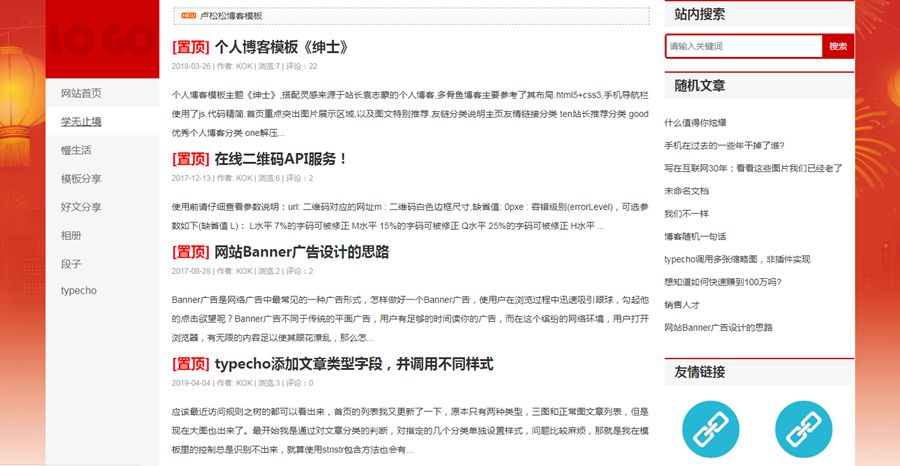Image resolution: width=900 pixels, height=466 pixels.
Task: Click the left chain-link friend icon
Action: point(710,428)
